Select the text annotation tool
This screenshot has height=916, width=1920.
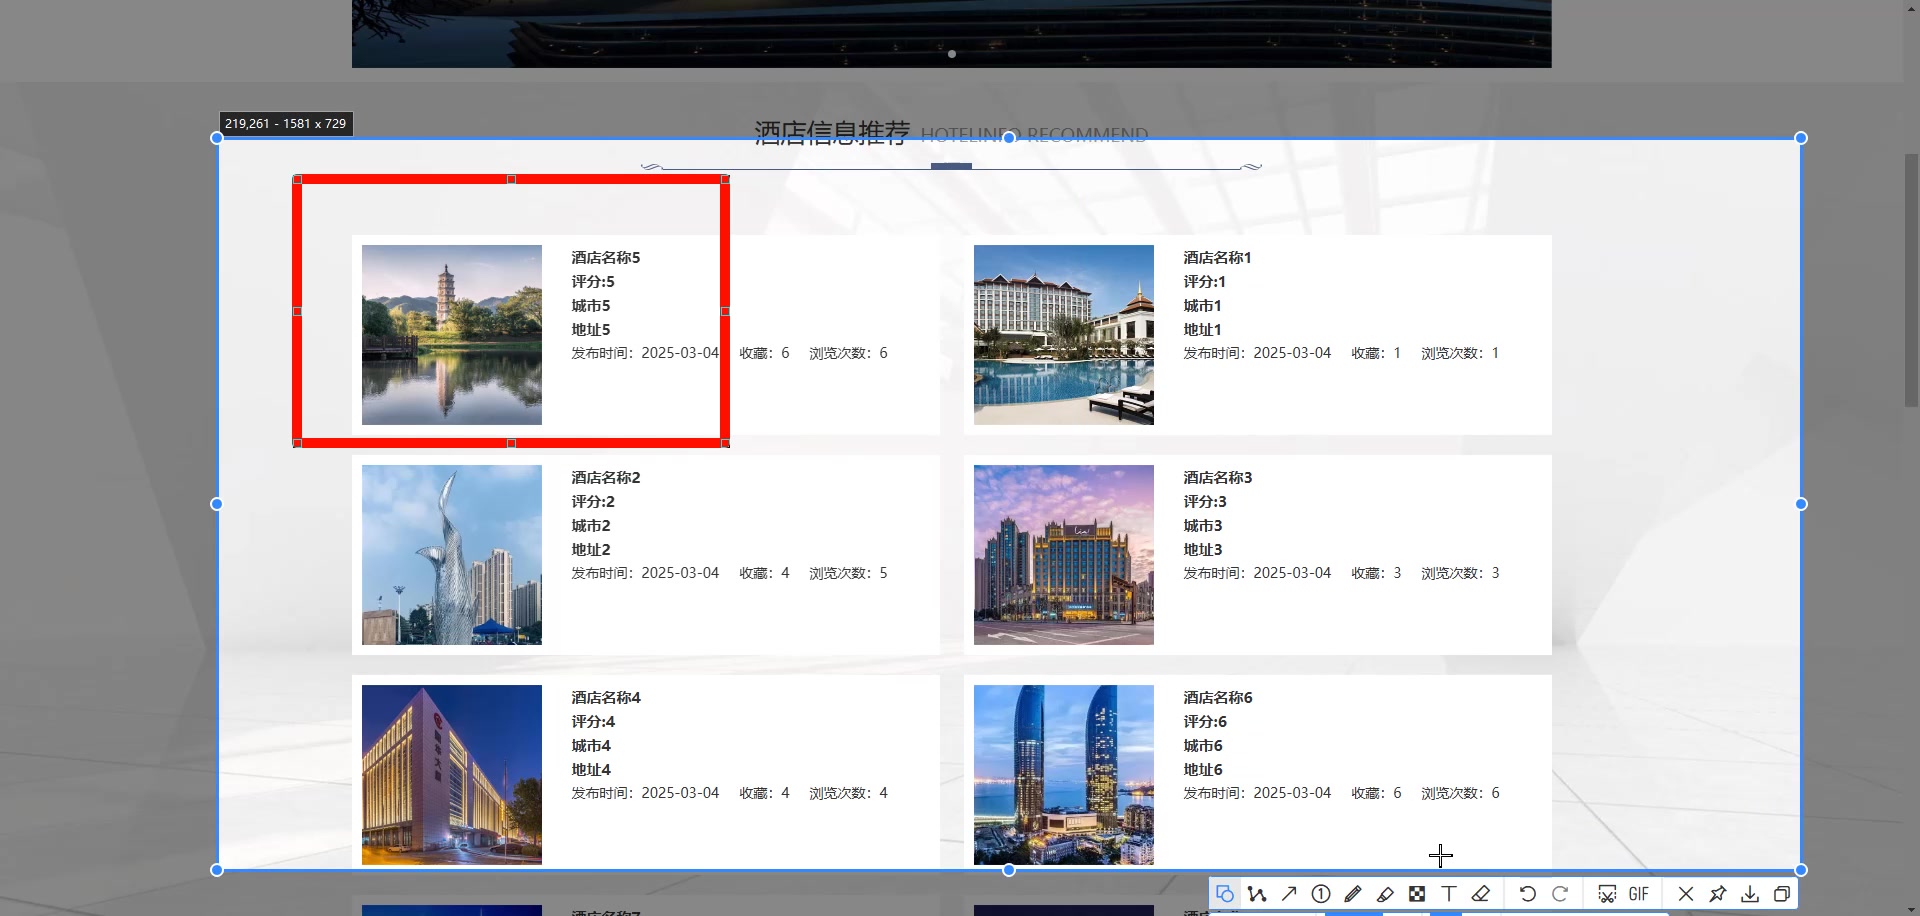tap(1449, 894)
